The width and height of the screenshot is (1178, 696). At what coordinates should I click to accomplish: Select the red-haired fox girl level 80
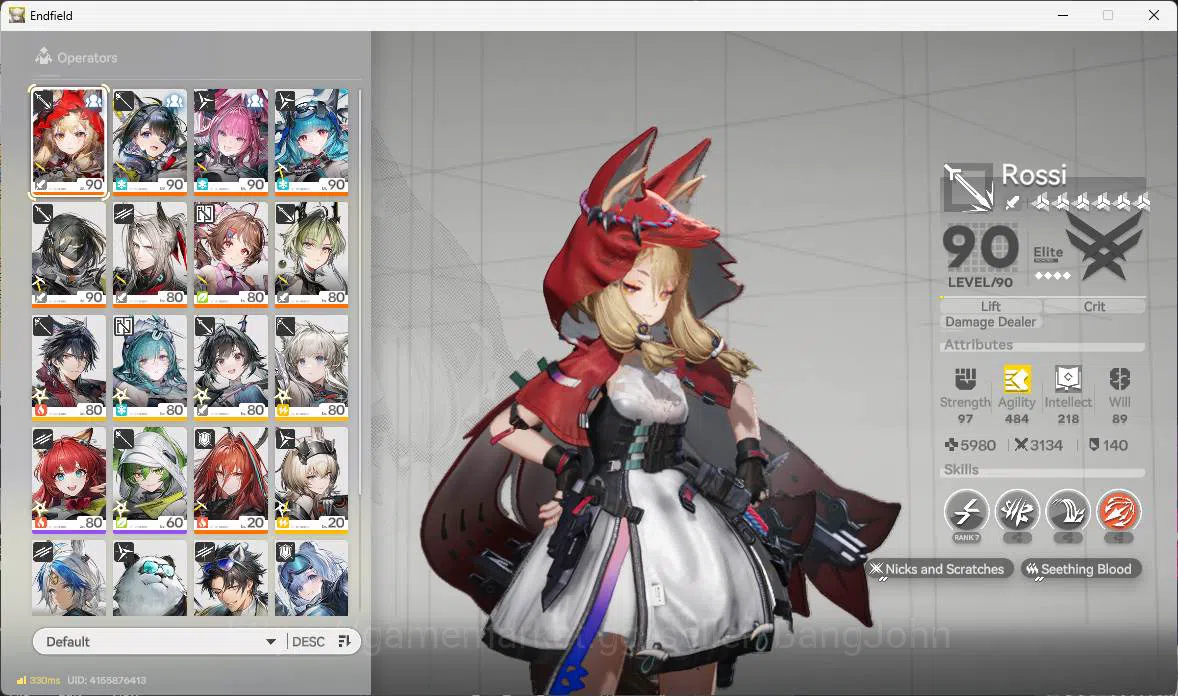click(x=69, y=480)
